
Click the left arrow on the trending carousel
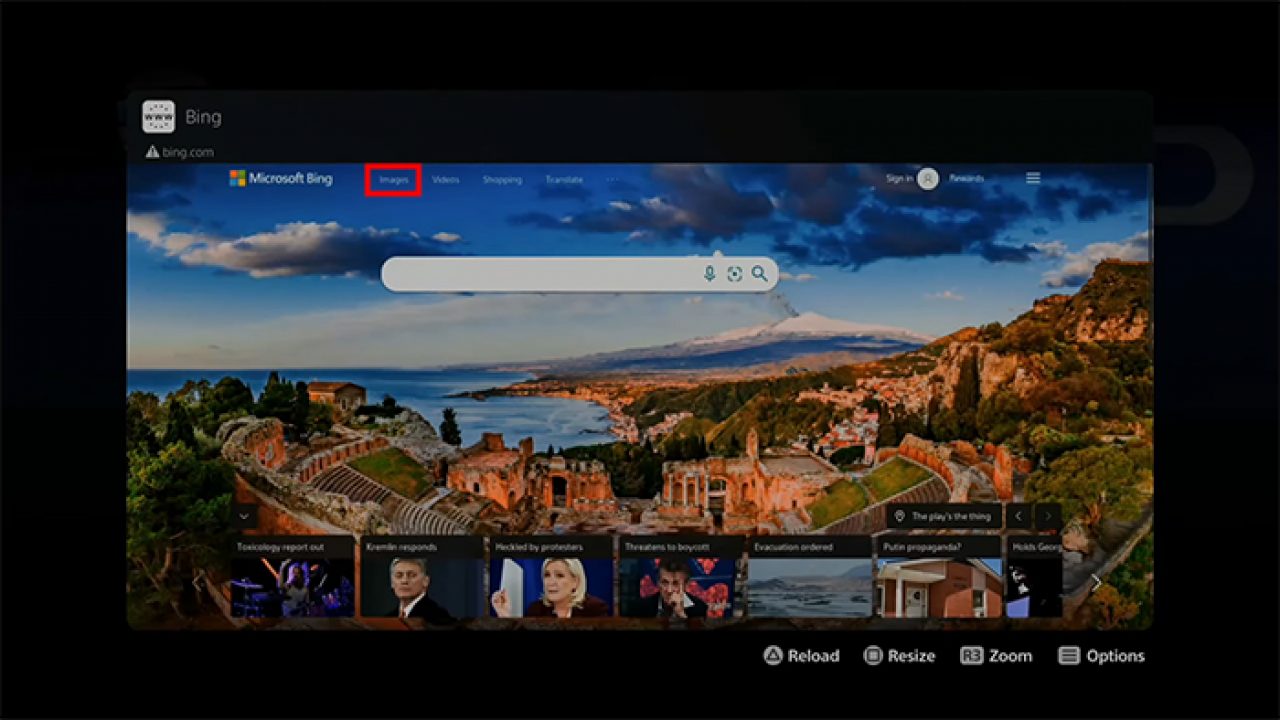point(1017,516)
